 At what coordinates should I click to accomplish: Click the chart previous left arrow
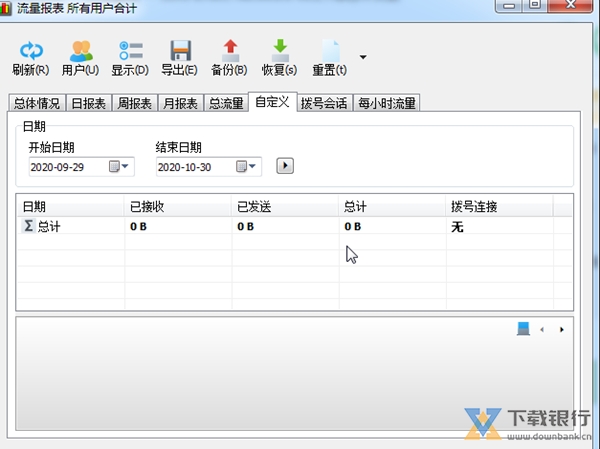[x=542, y=330]
